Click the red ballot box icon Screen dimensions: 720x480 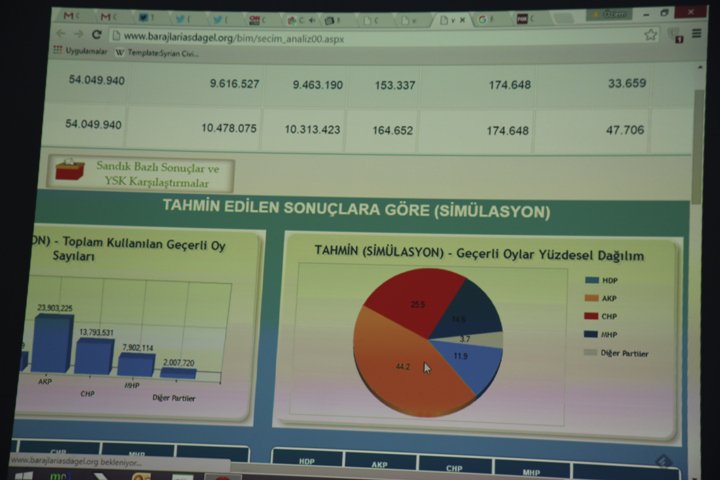[x=71, y=171]
